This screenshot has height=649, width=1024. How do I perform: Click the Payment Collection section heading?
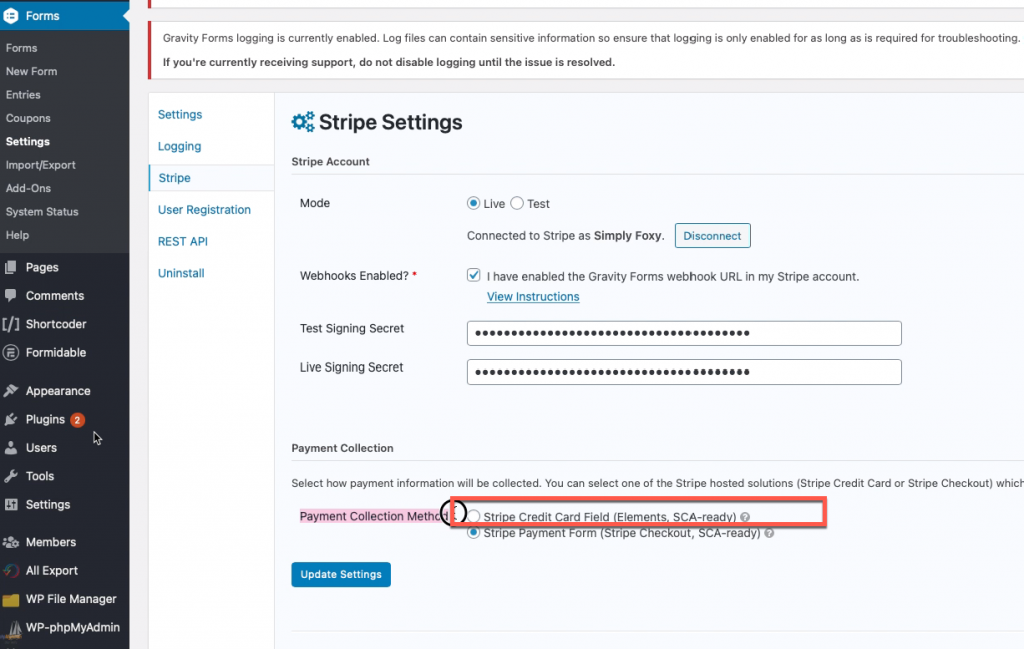tap(342, 448)
